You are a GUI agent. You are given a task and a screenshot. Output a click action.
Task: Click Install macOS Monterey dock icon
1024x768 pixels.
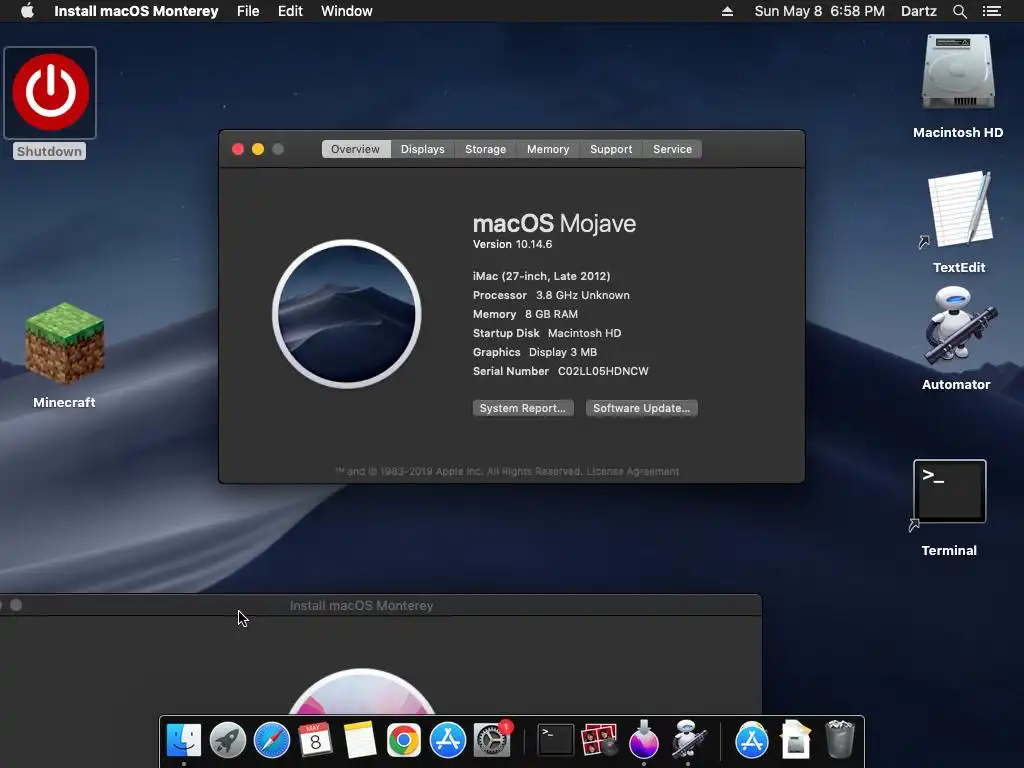pos(643,741)
